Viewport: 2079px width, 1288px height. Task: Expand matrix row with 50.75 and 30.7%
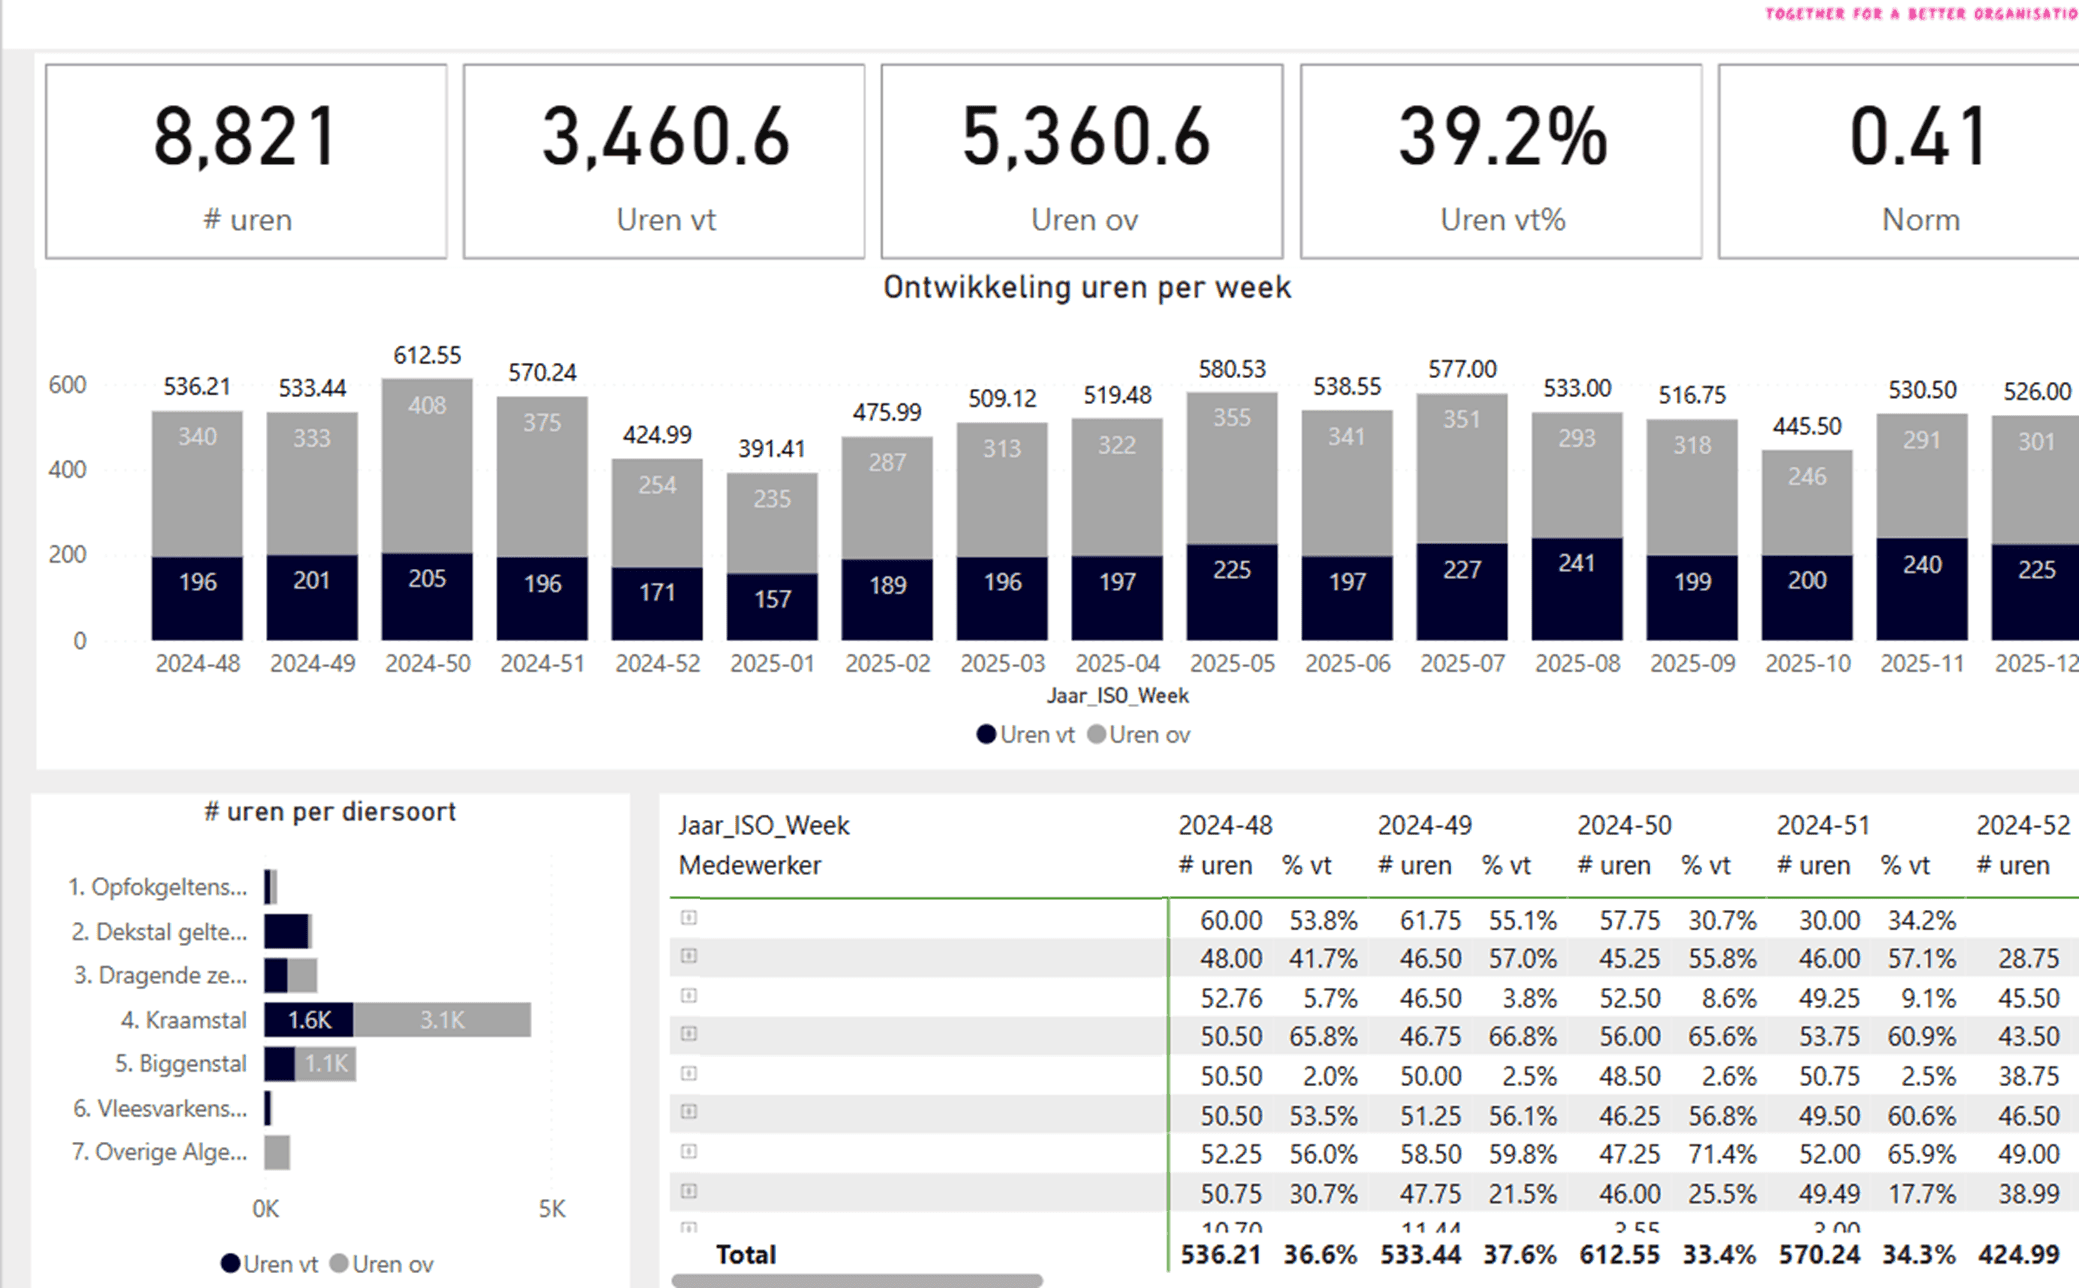689,1191
